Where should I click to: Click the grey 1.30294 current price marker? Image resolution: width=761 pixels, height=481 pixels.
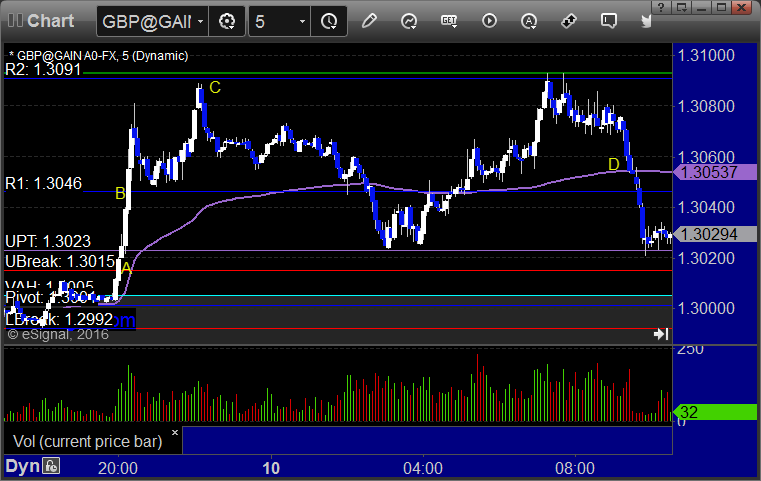point(715,234)
